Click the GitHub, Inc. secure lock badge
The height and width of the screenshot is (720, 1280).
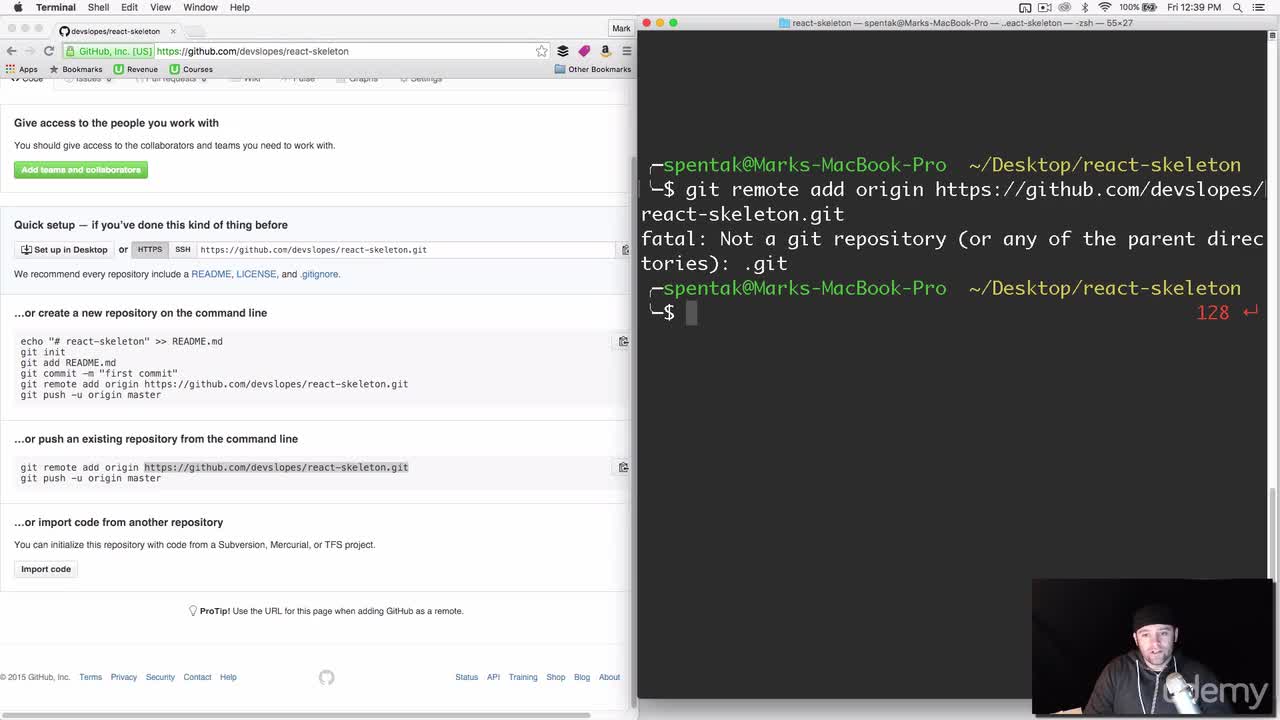(110, 51)
